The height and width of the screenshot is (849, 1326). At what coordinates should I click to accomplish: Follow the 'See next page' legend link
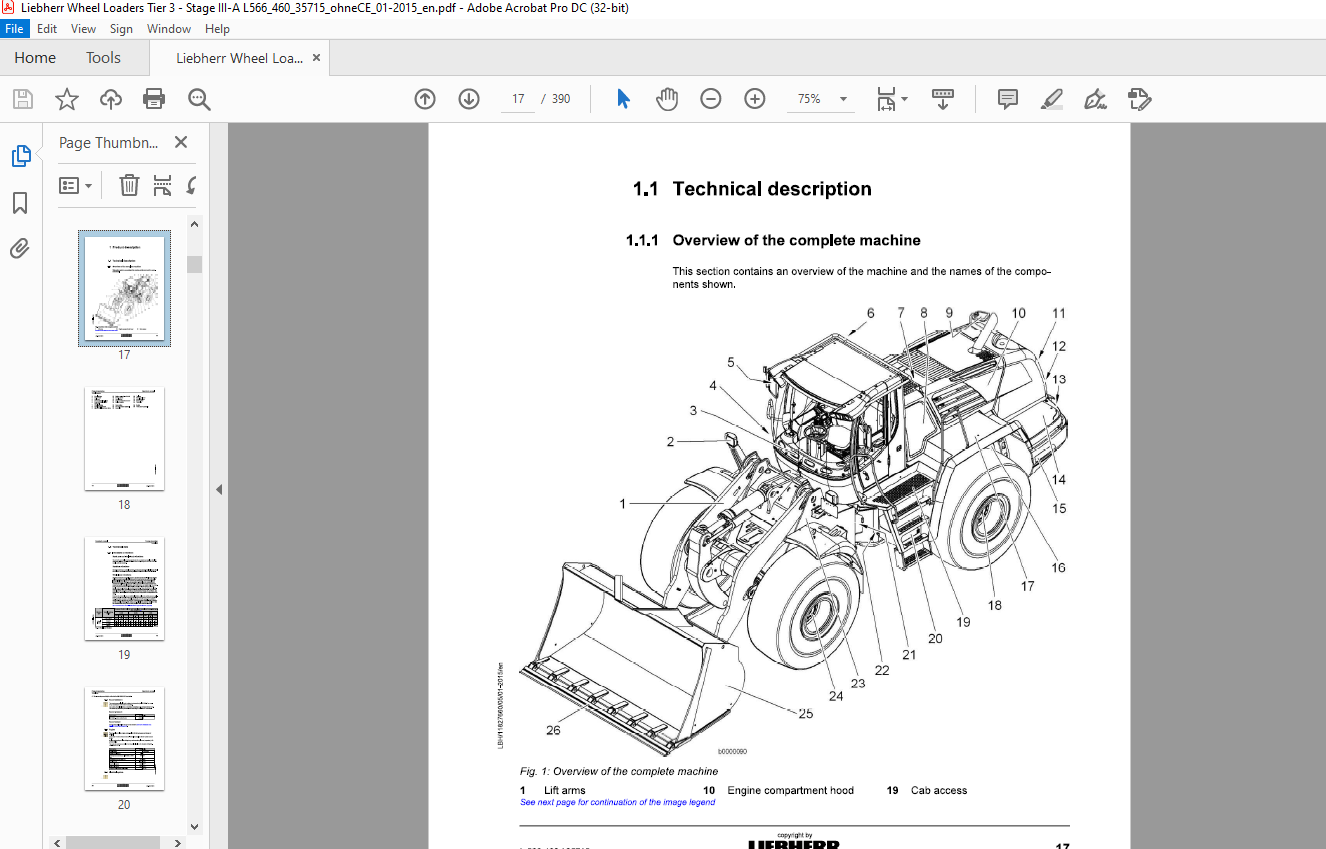click(617, 802)
